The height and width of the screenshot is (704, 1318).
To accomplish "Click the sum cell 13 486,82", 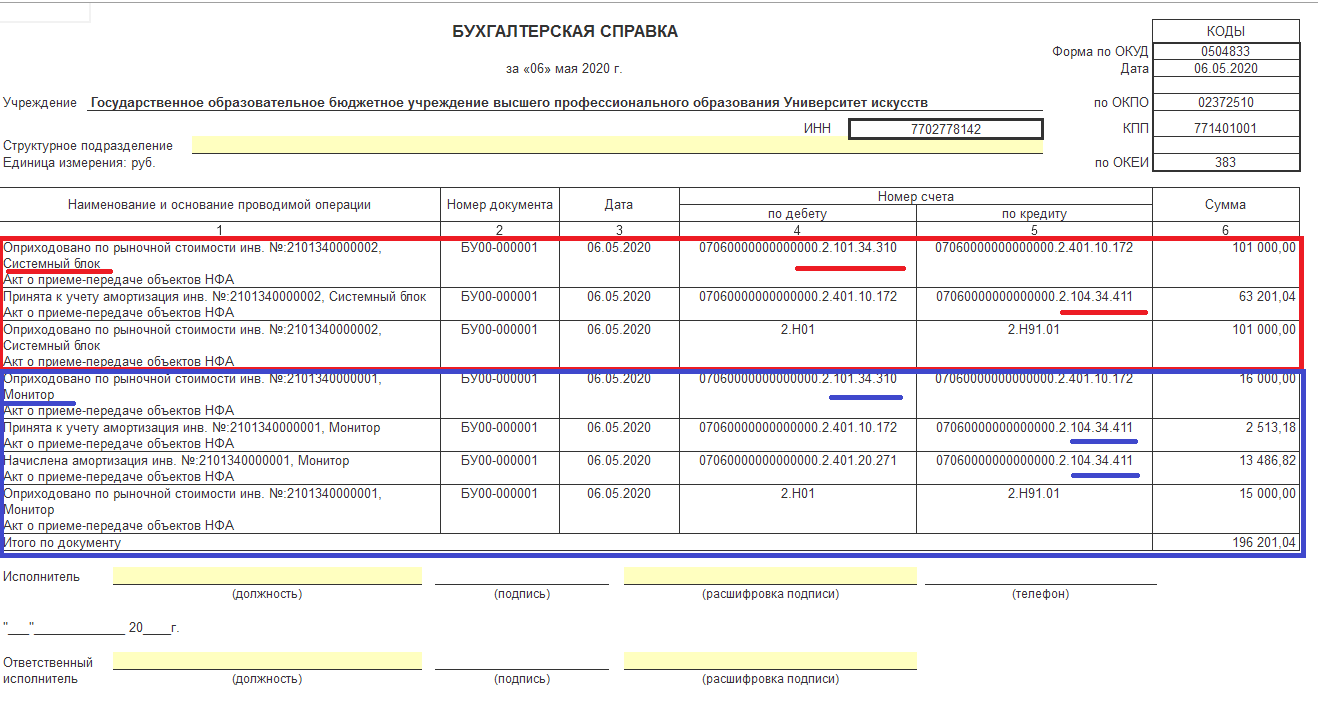I will coord(1226,468).
